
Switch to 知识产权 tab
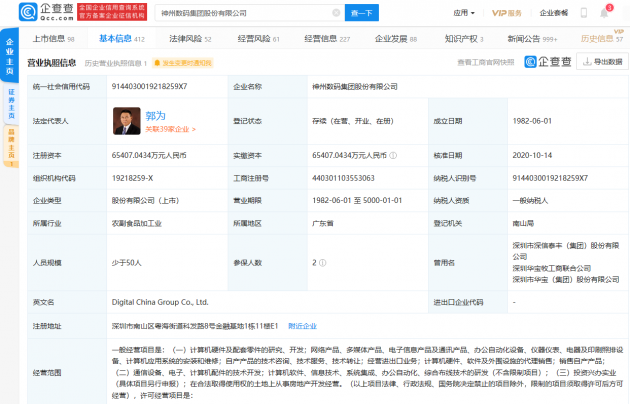[464, 39]
